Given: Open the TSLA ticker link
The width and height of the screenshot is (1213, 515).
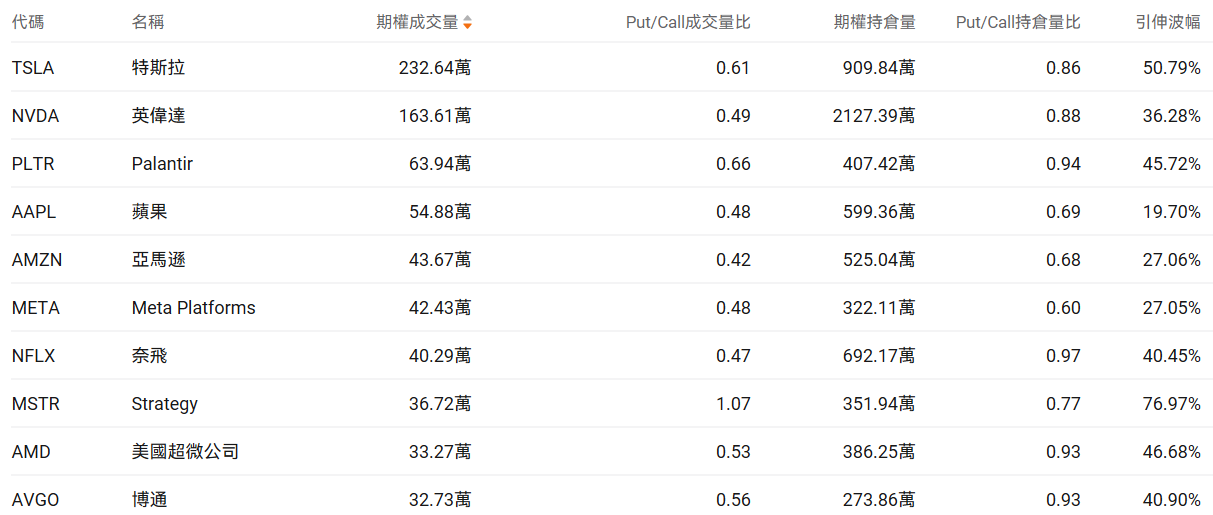Looking at the screenshot, I should click(33, 68).
